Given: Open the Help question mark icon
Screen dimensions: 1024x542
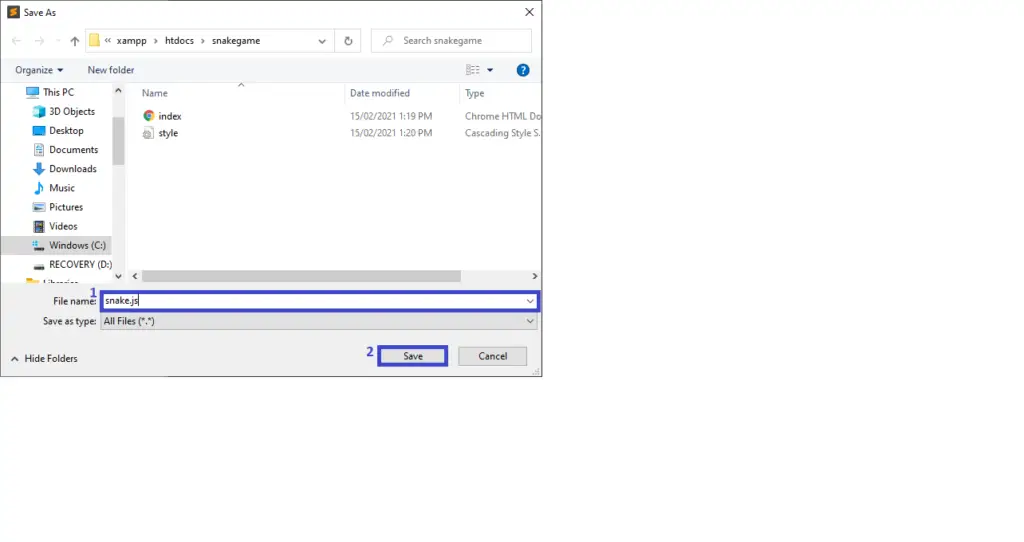Looking at the screenshot, I should (523, 70).
